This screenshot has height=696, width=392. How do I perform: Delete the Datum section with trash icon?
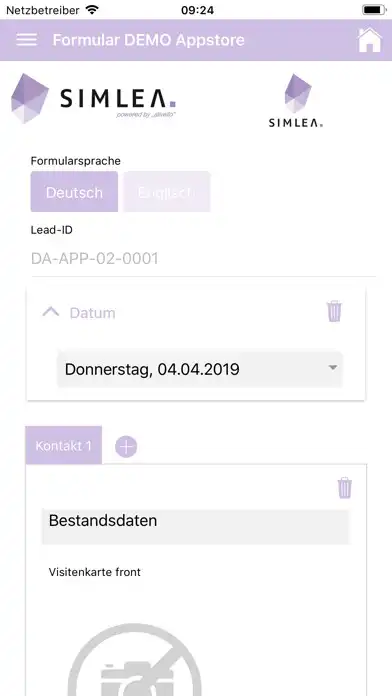[x=334, y=311]
